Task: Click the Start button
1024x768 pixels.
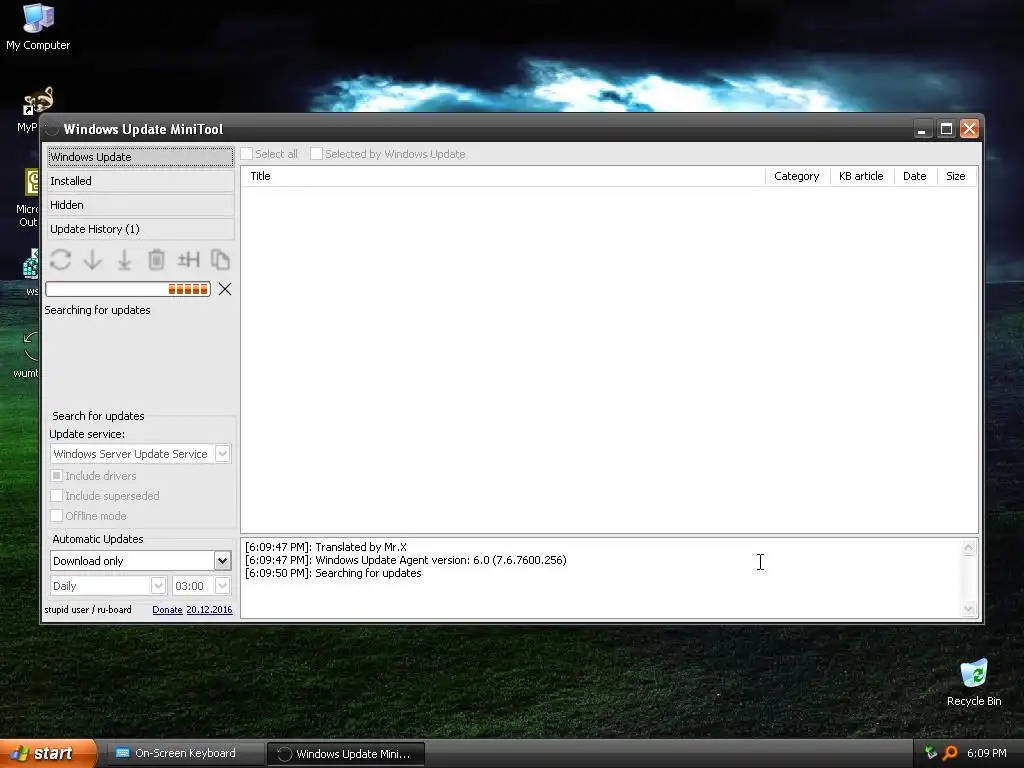Action: (x=48, y=753)
